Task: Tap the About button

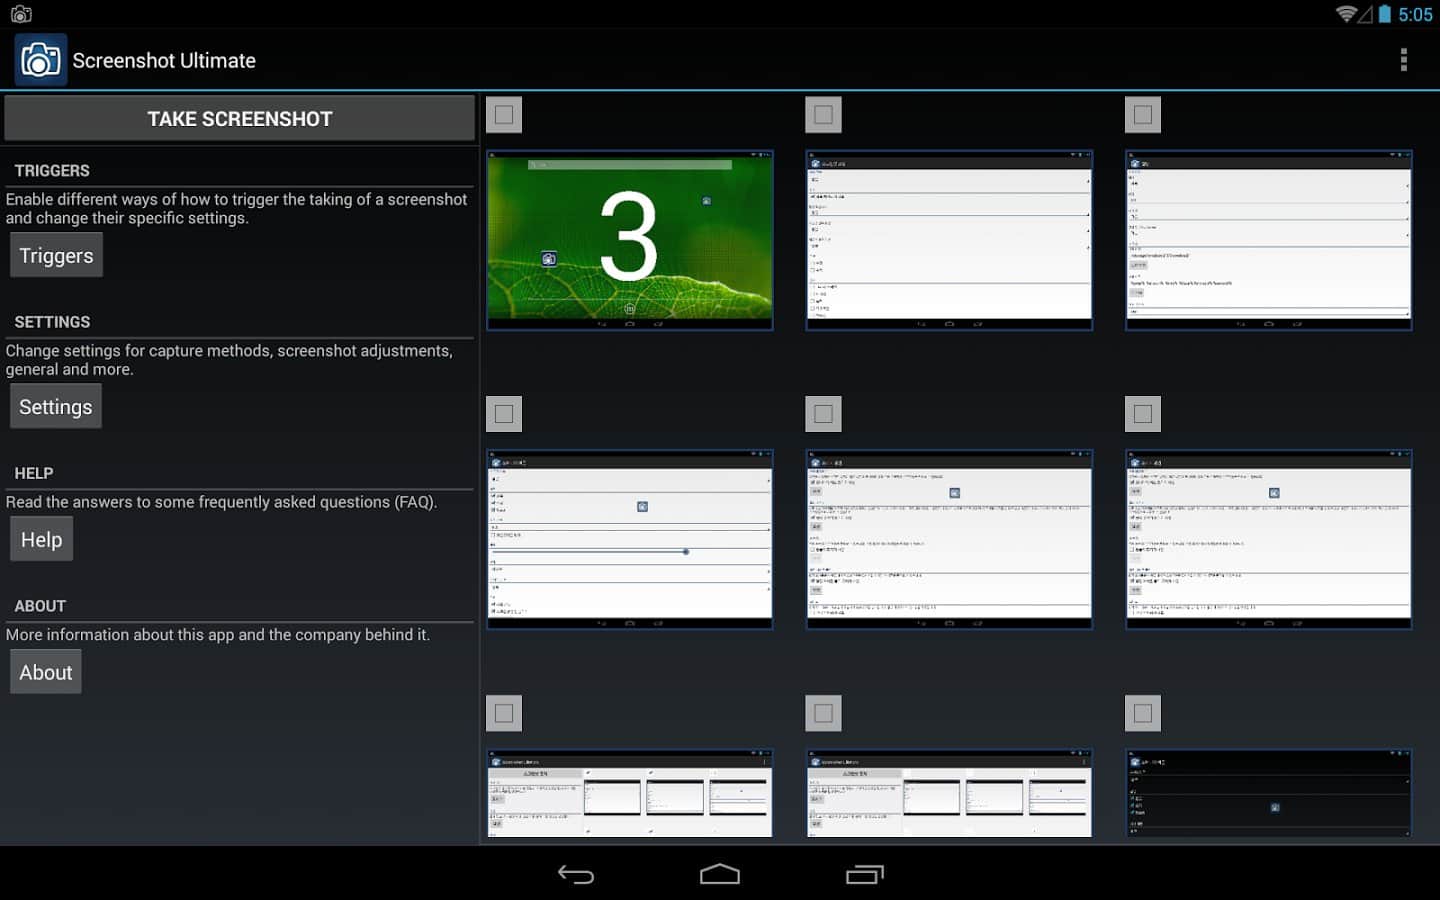Action: pyautogui.click(x=46, y=673)
